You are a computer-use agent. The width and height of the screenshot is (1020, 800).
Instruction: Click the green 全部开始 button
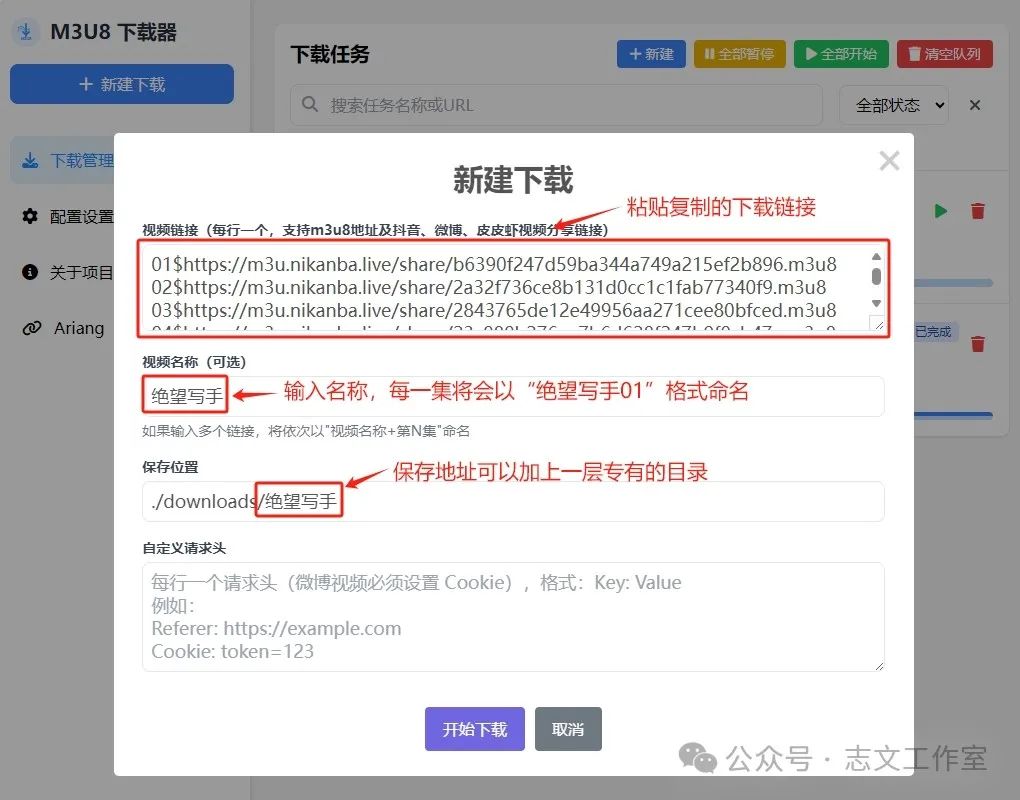pos(841,54)
